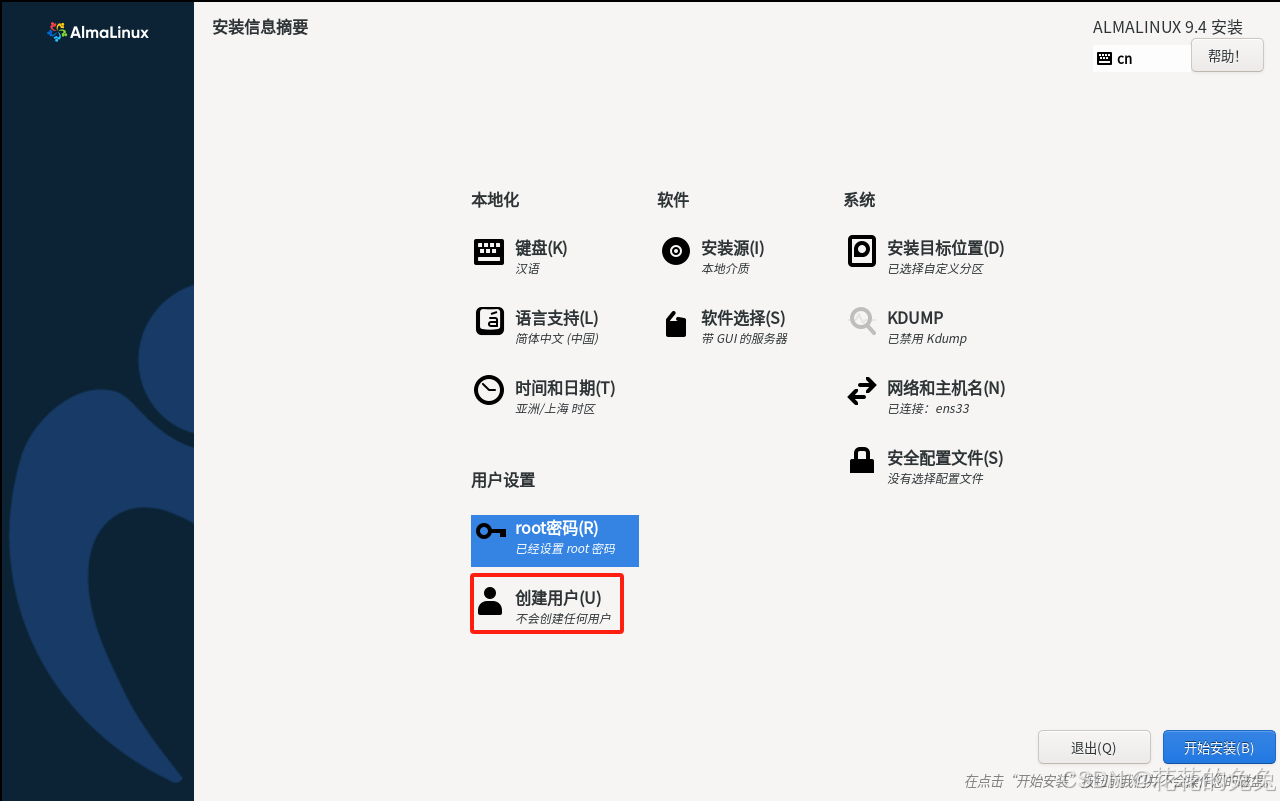Click 开始安装(B) to begin installation
The width and height of the screenshot is (1280, 801).
[x=1219, y=748]
